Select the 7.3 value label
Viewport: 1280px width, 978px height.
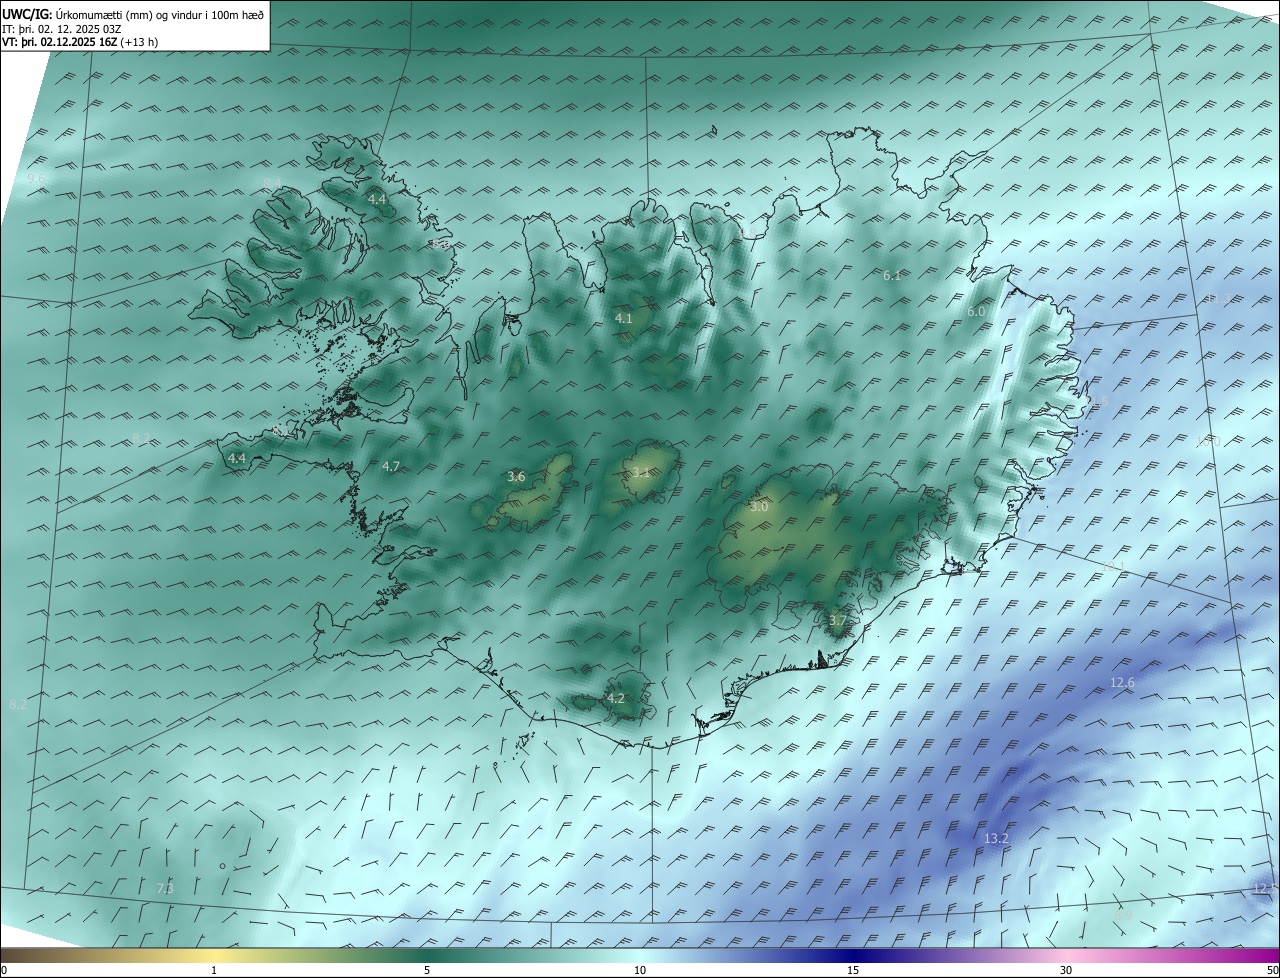click(x=165, y=888)
